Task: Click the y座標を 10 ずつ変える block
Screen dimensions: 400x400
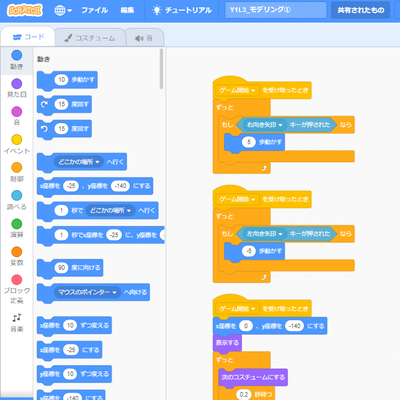Action: point(74,374)
